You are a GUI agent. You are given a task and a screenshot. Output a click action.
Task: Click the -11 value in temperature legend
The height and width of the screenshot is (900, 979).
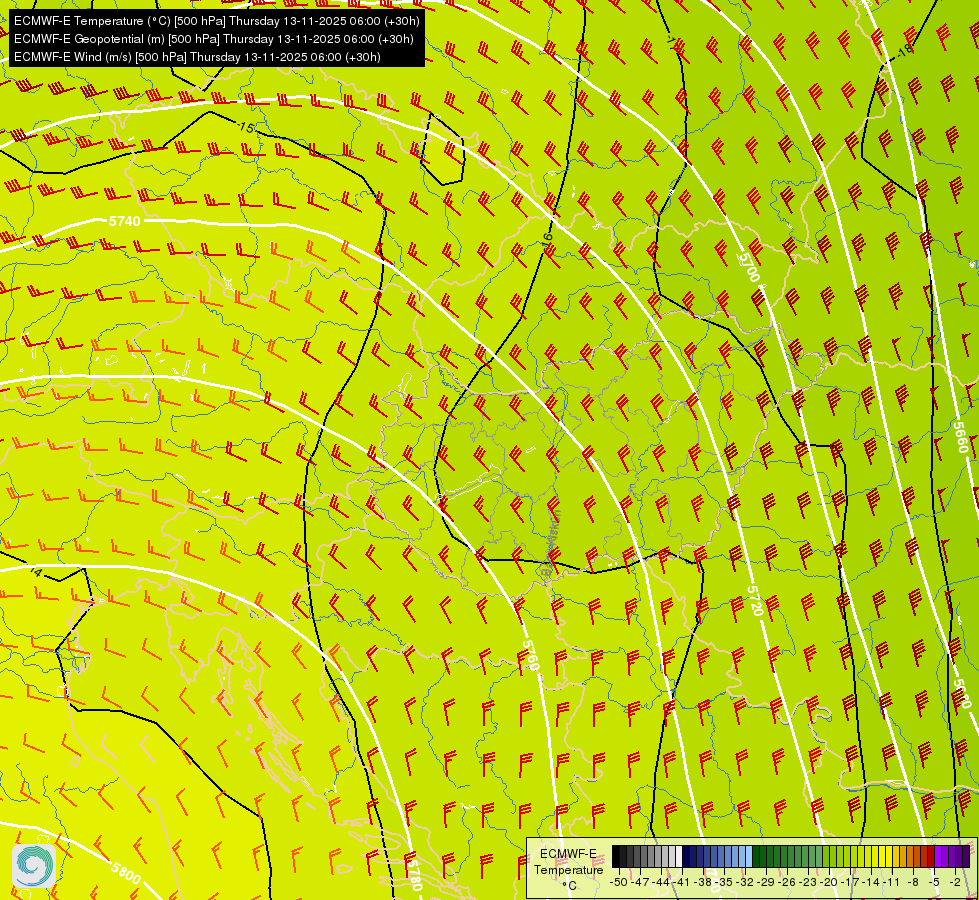(892, 882)
